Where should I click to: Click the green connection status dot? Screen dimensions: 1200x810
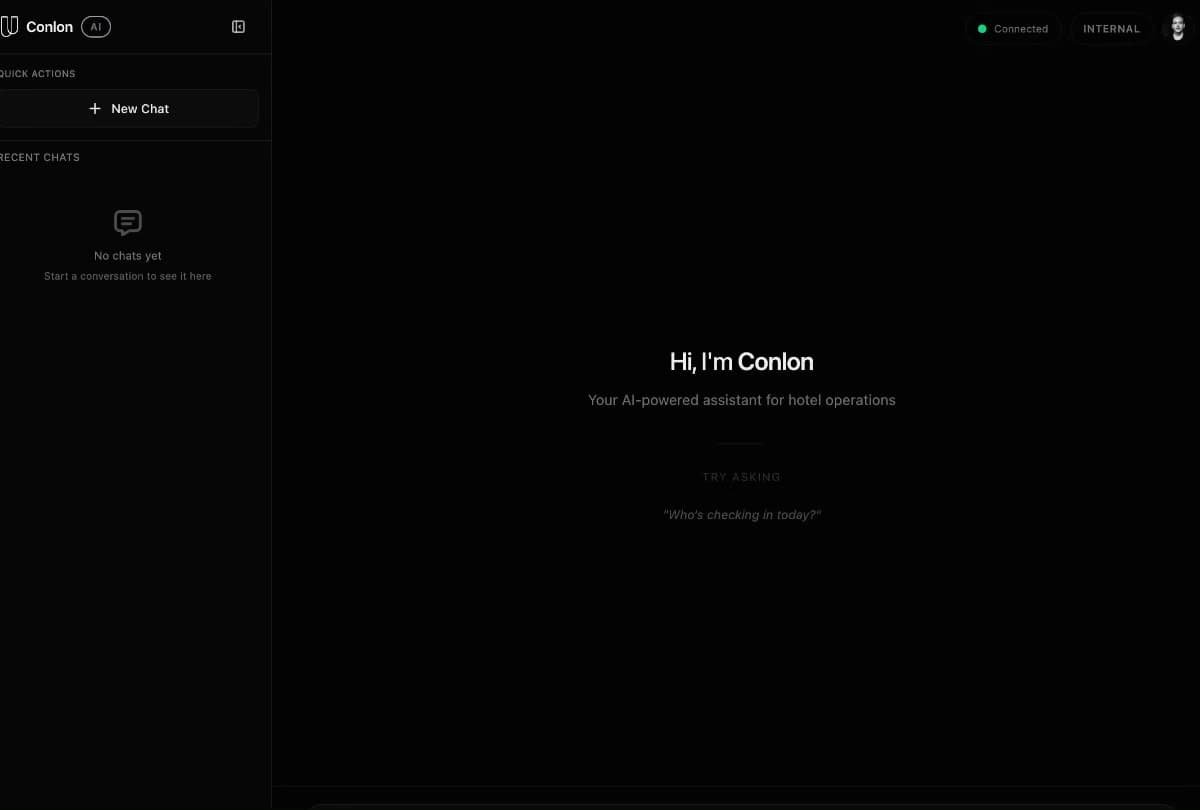click(982, 29)
